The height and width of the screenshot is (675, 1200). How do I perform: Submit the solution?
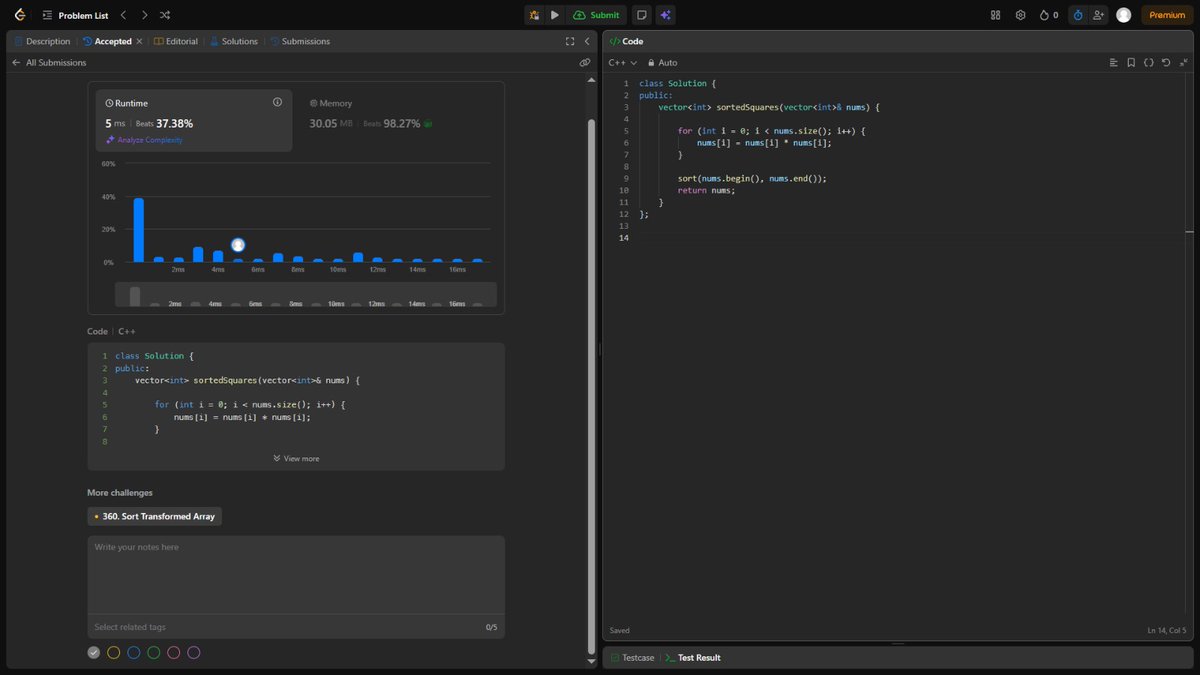[597, 15]
